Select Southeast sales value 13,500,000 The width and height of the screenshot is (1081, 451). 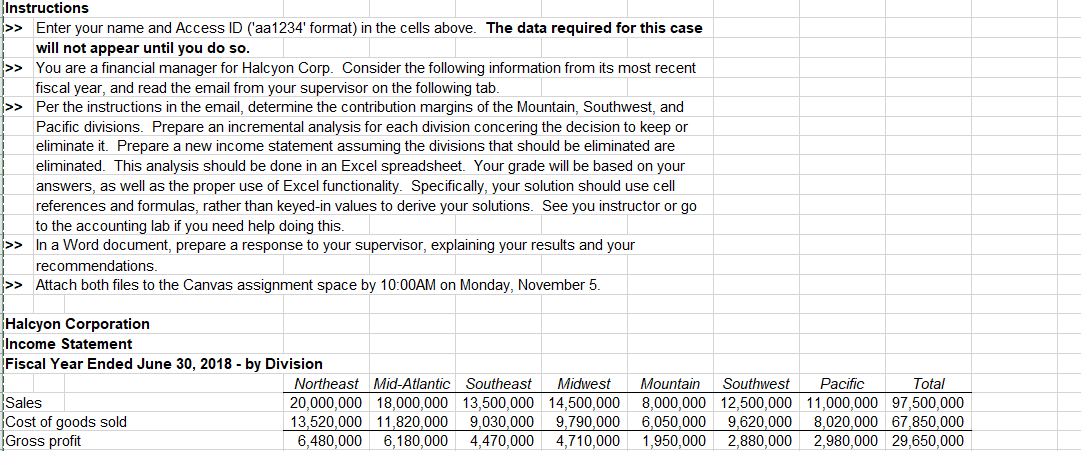click(498, 403)
